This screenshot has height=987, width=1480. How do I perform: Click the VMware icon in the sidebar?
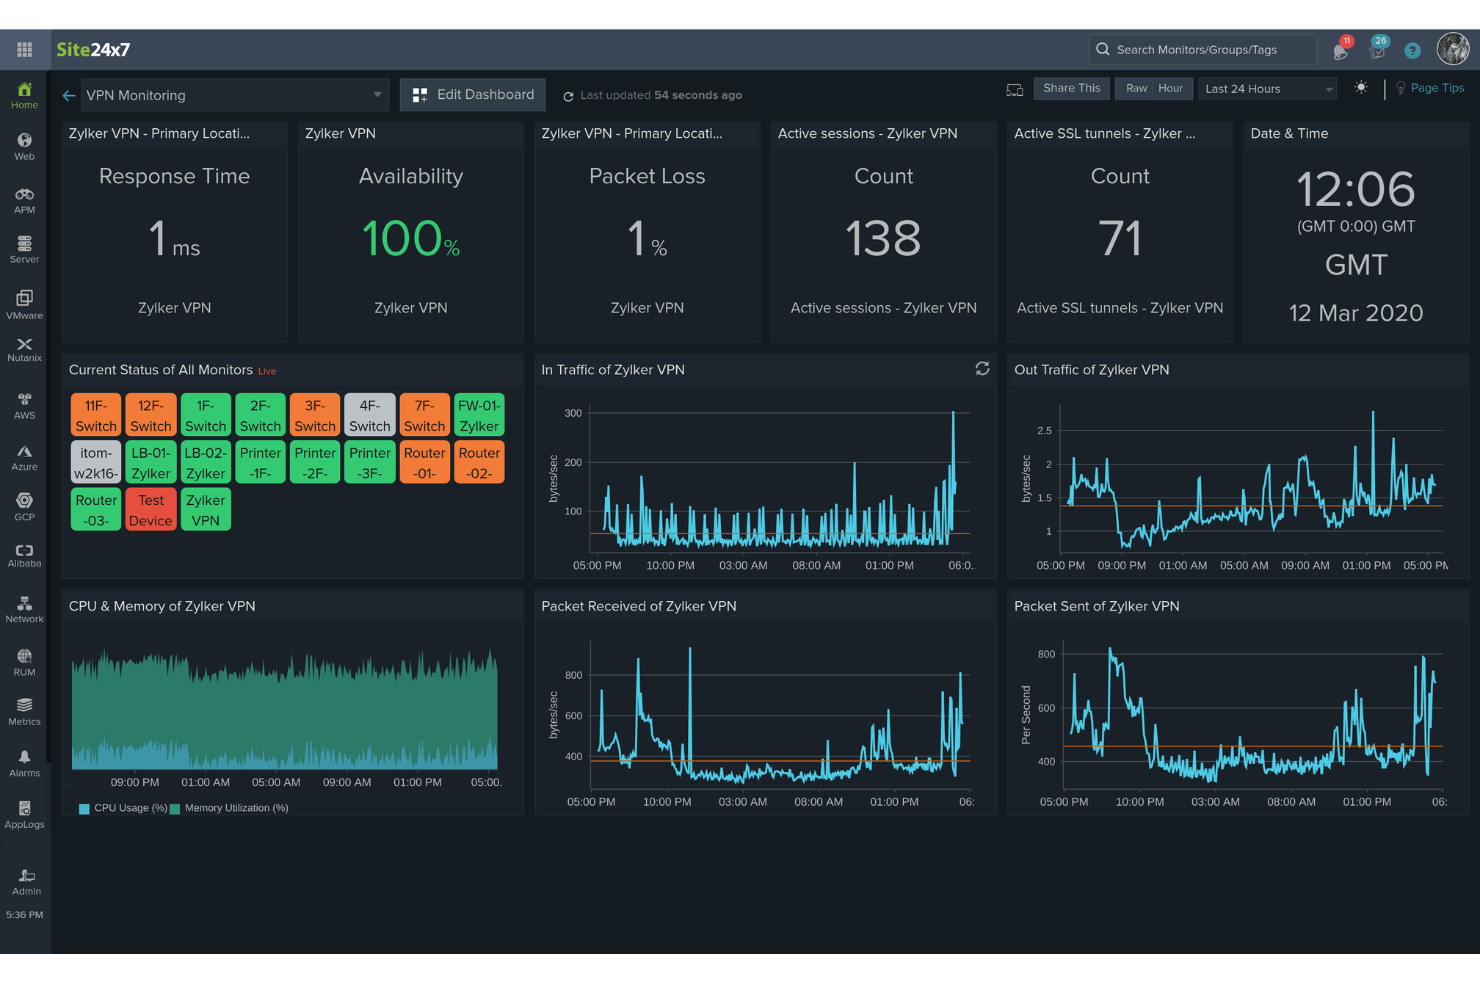(x=24, y=302)
